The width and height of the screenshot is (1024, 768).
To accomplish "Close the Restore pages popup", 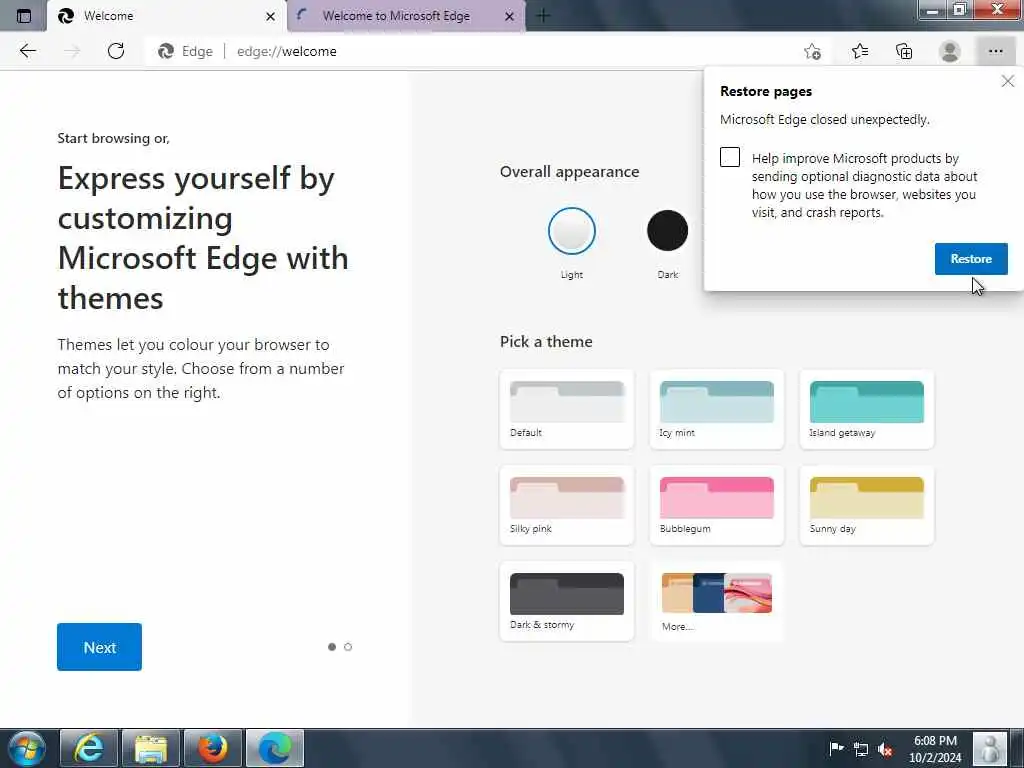I will (x=1008, y=81).
